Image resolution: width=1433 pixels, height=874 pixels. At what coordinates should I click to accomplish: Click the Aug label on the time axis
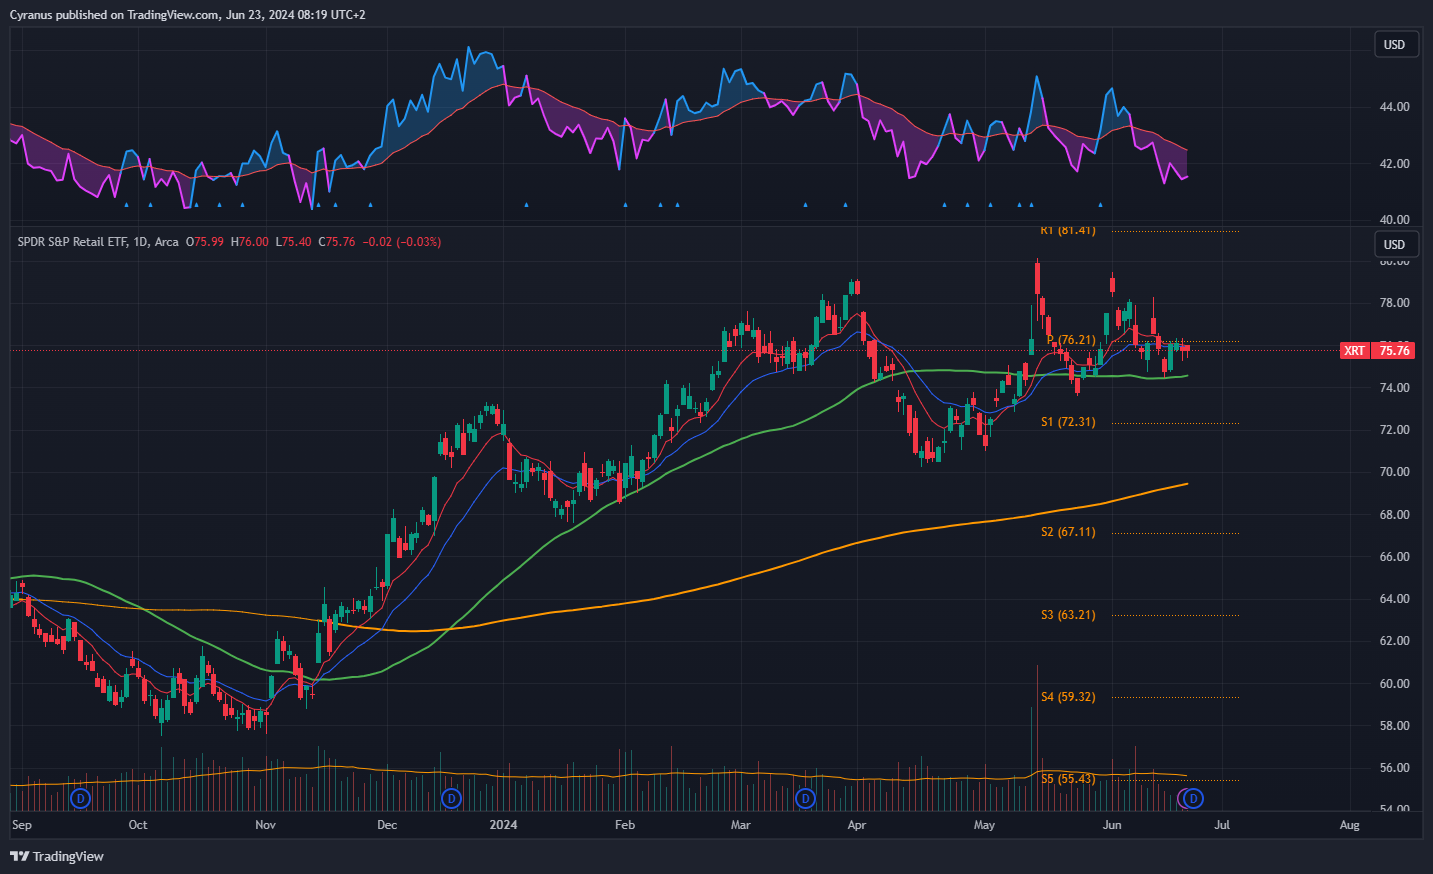(x=1350, y=825)
